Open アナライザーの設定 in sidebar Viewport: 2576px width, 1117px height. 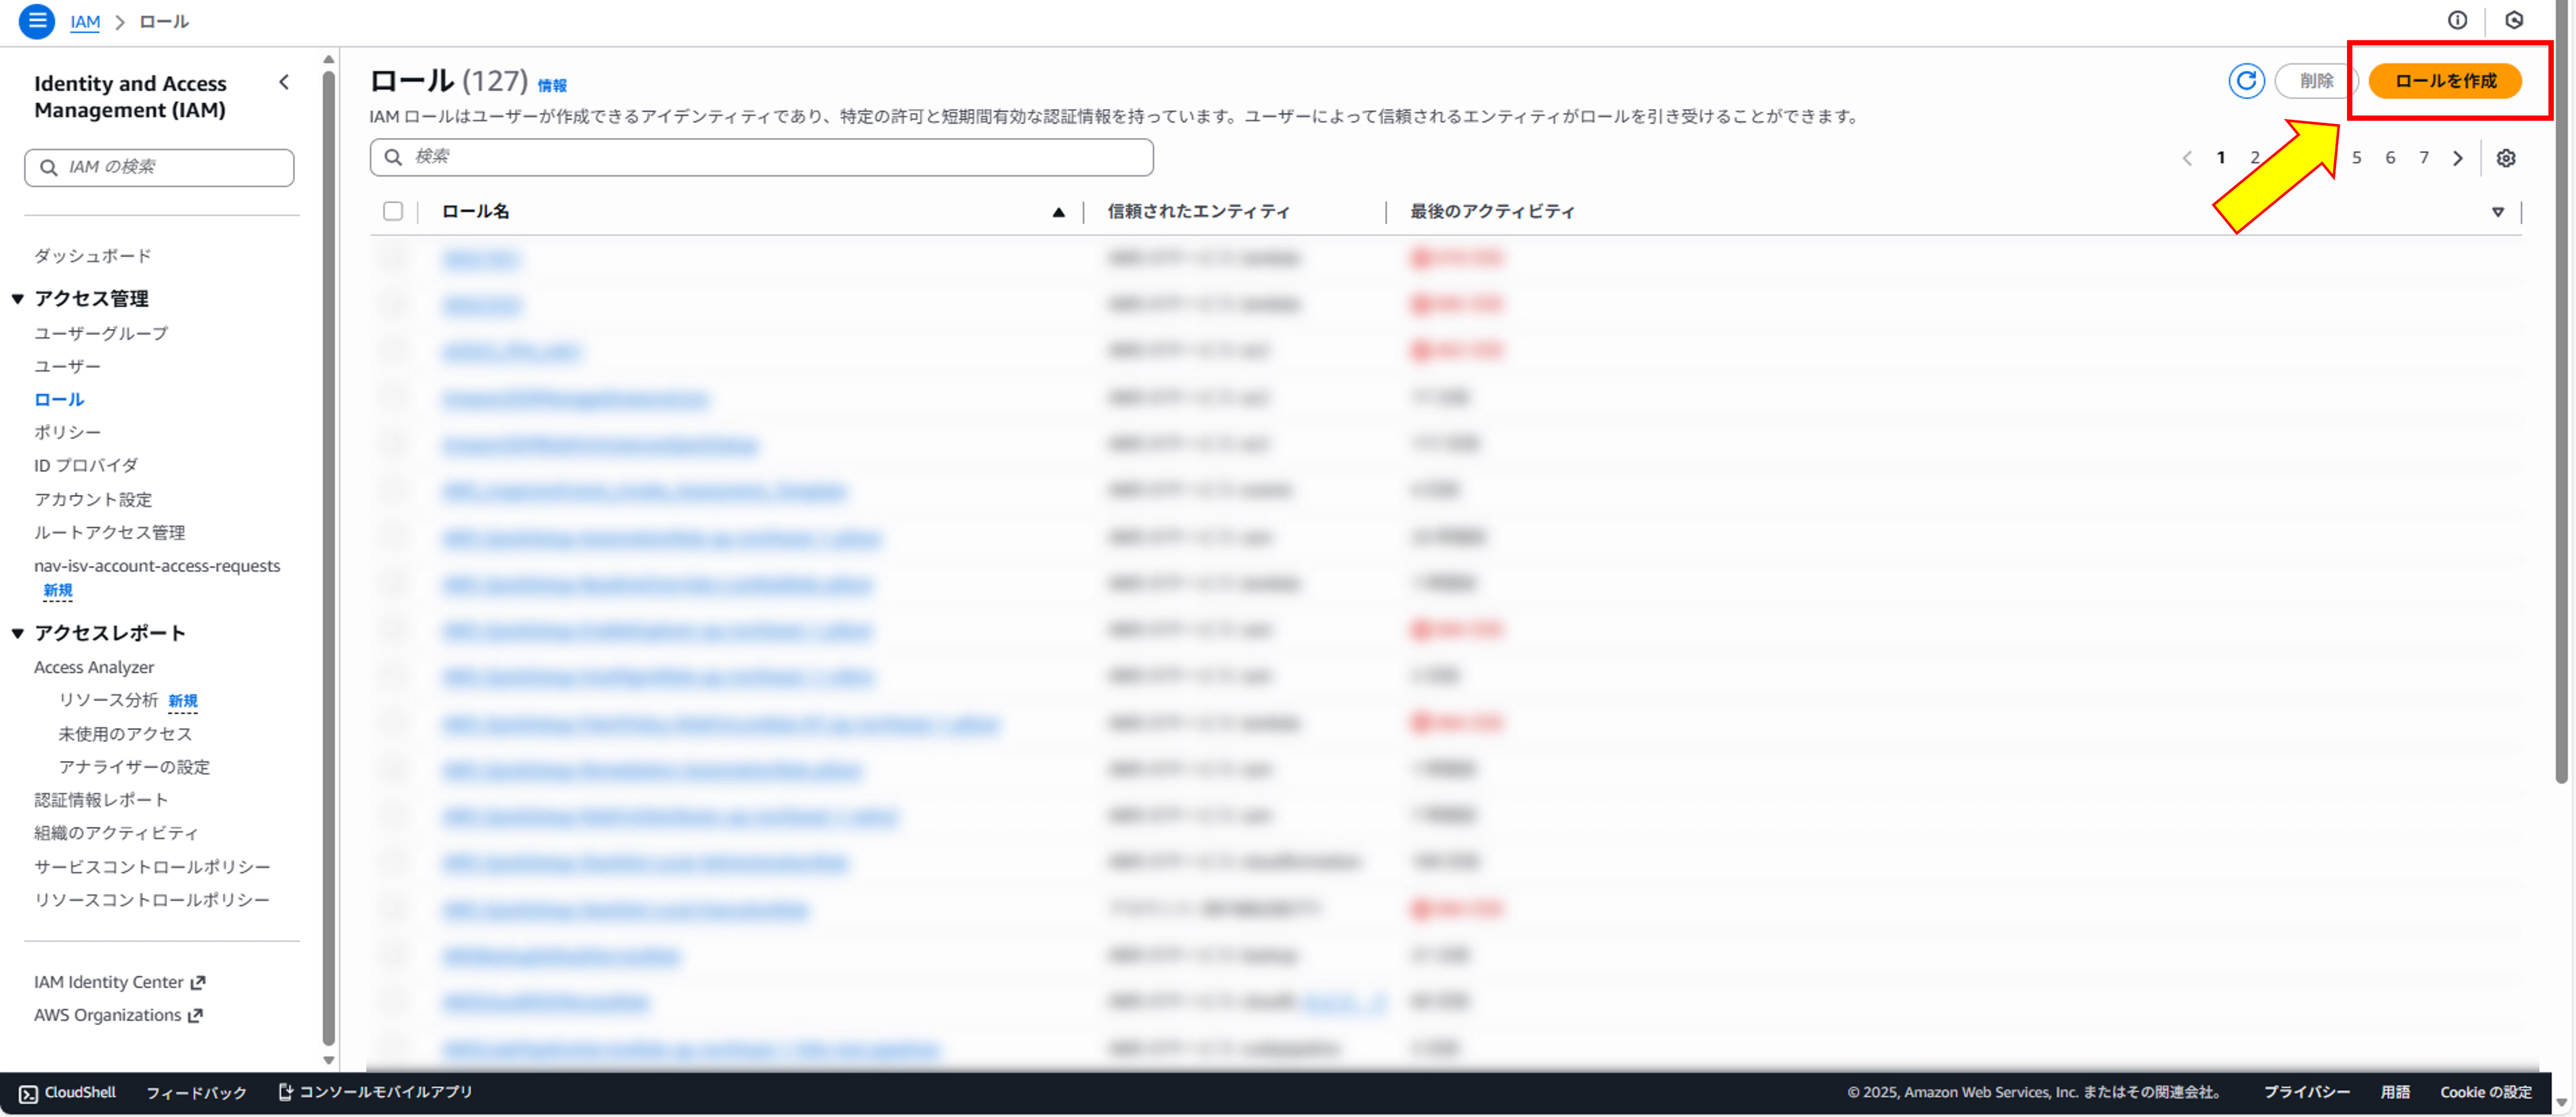click(x=134, y=767)
